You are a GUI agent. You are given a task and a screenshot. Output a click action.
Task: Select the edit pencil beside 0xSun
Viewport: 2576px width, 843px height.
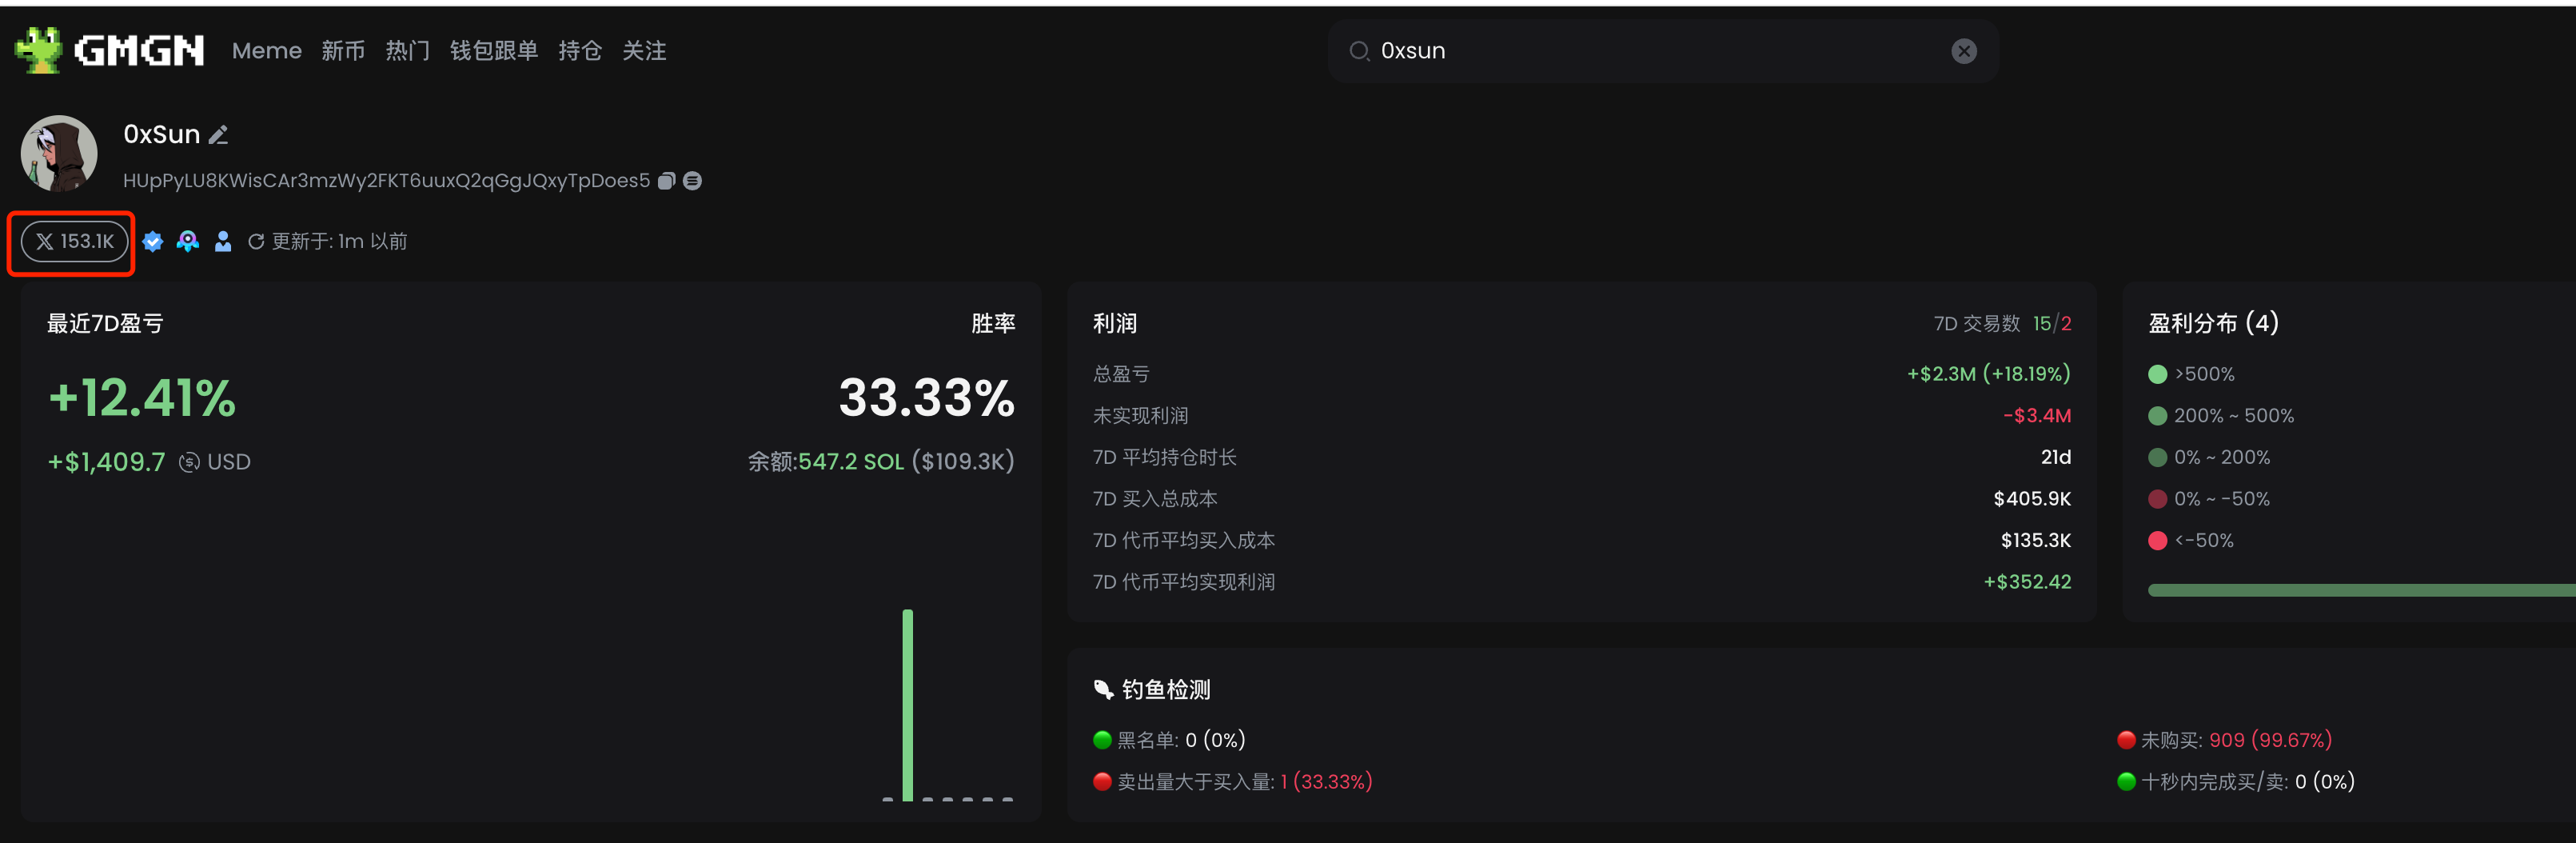coord(219,134)
